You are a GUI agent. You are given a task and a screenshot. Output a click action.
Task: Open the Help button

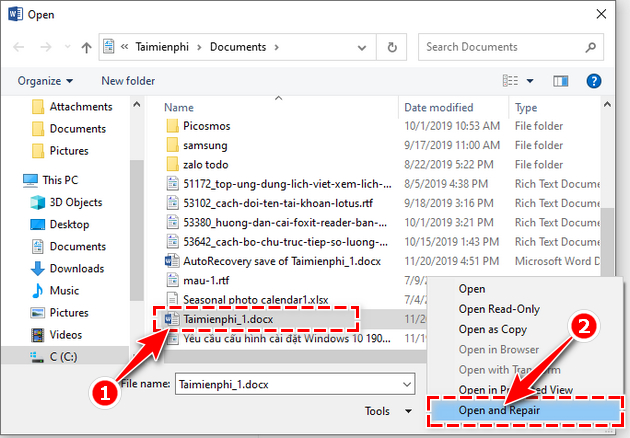coord(593,81)
